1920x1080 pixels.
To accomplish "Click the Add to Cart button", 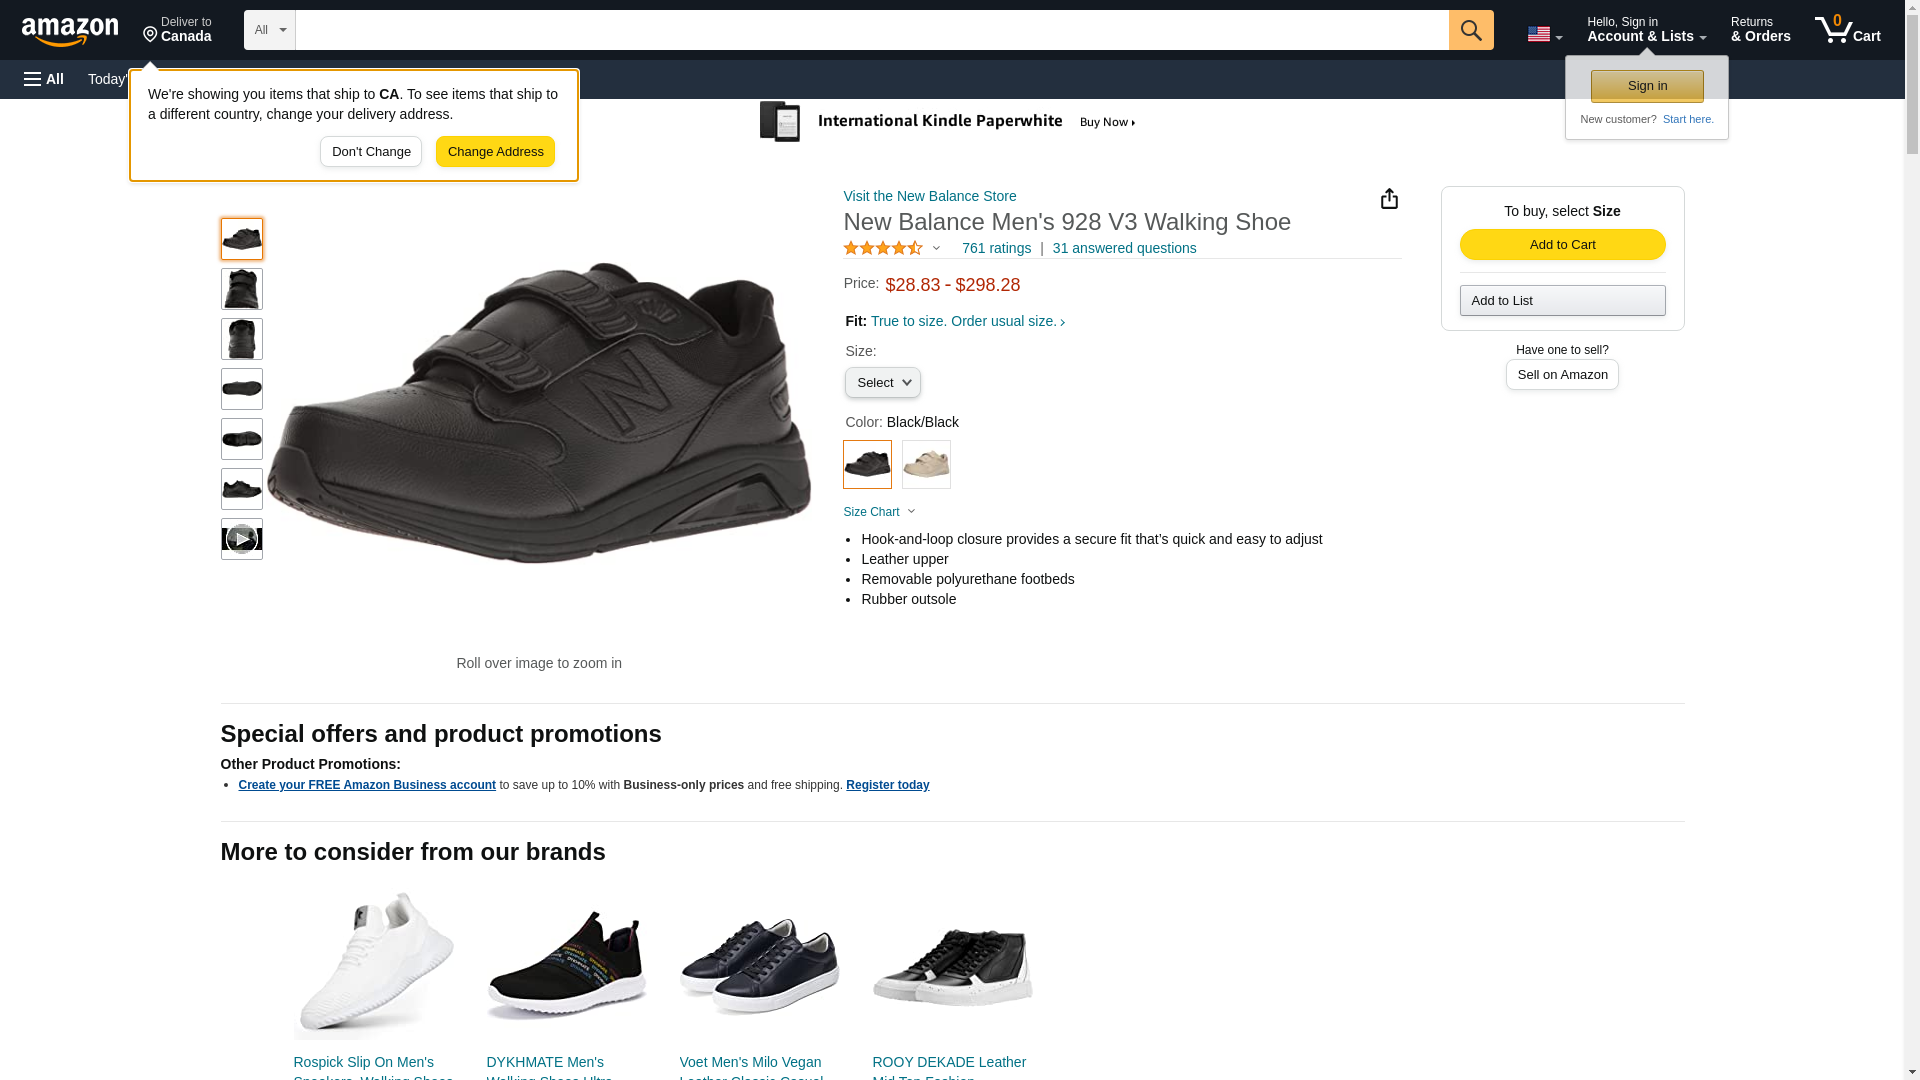I will tap(1562, 245).
